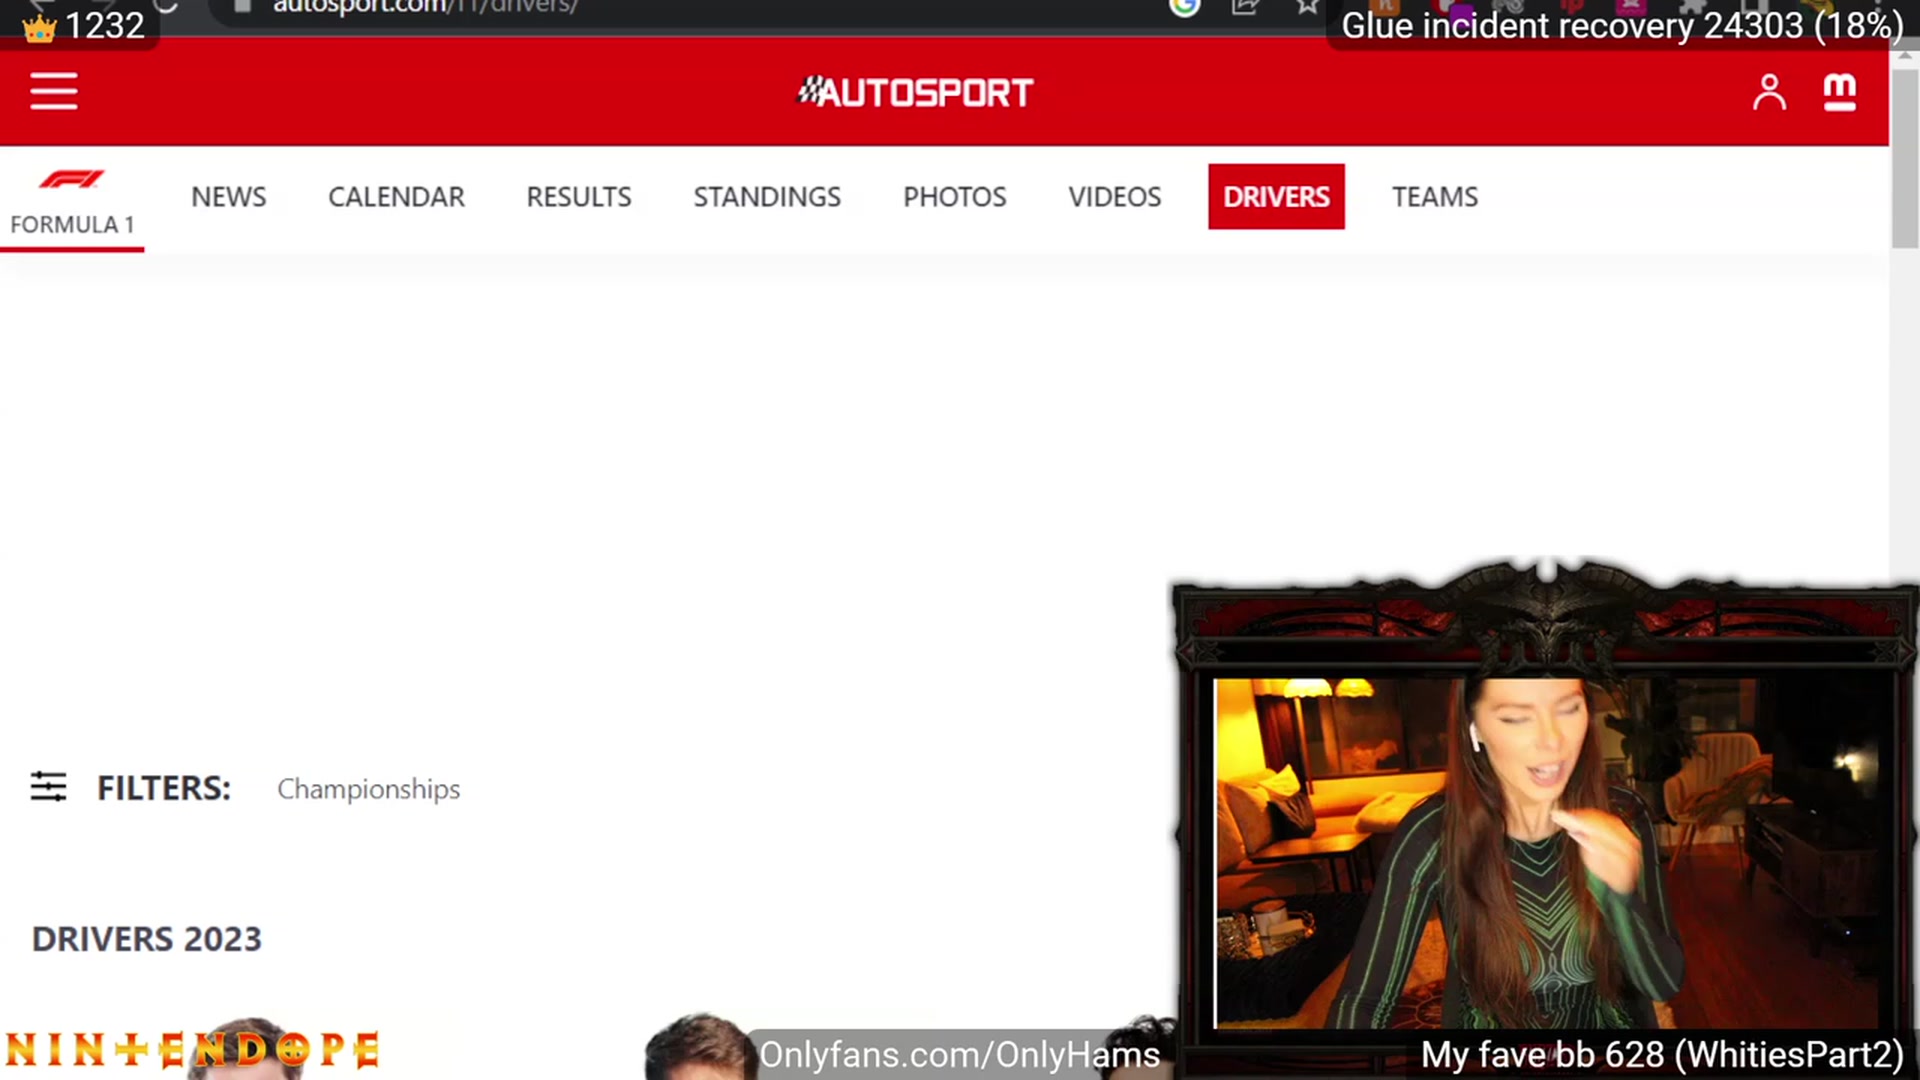Open the Videos tab
Image resolution: width=1920 pixels, height=1080 pixels.
coord(1114,197)
